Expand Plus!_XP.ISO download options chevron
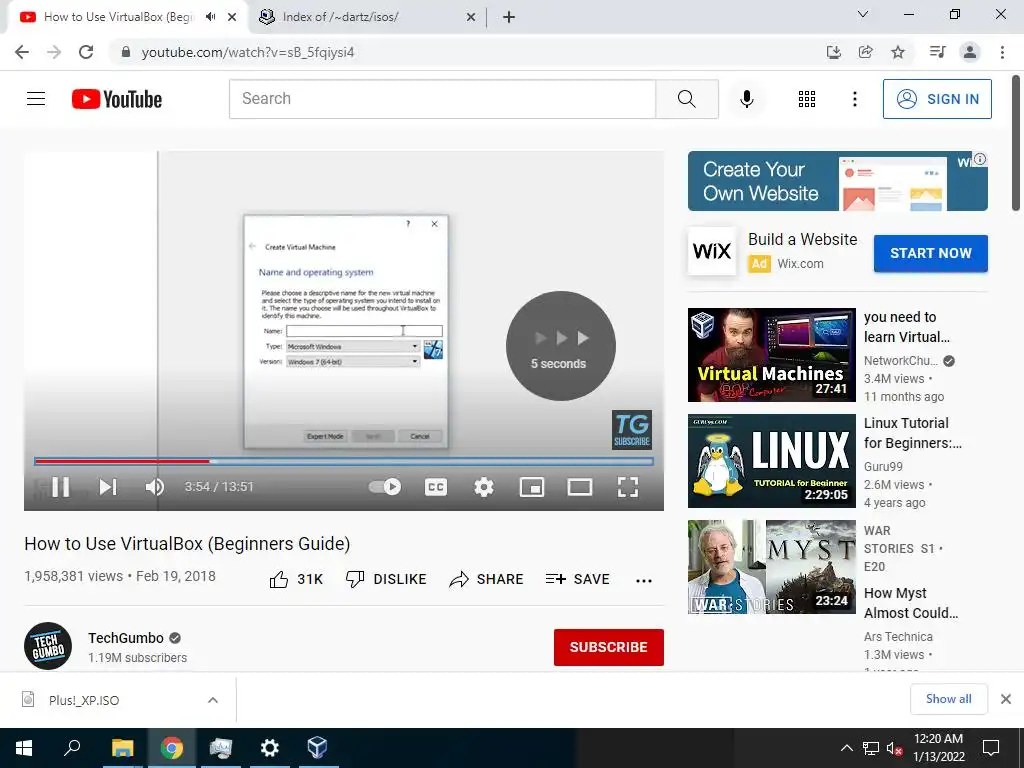This screenshot has height=768, width=1024. pos(213,700)
